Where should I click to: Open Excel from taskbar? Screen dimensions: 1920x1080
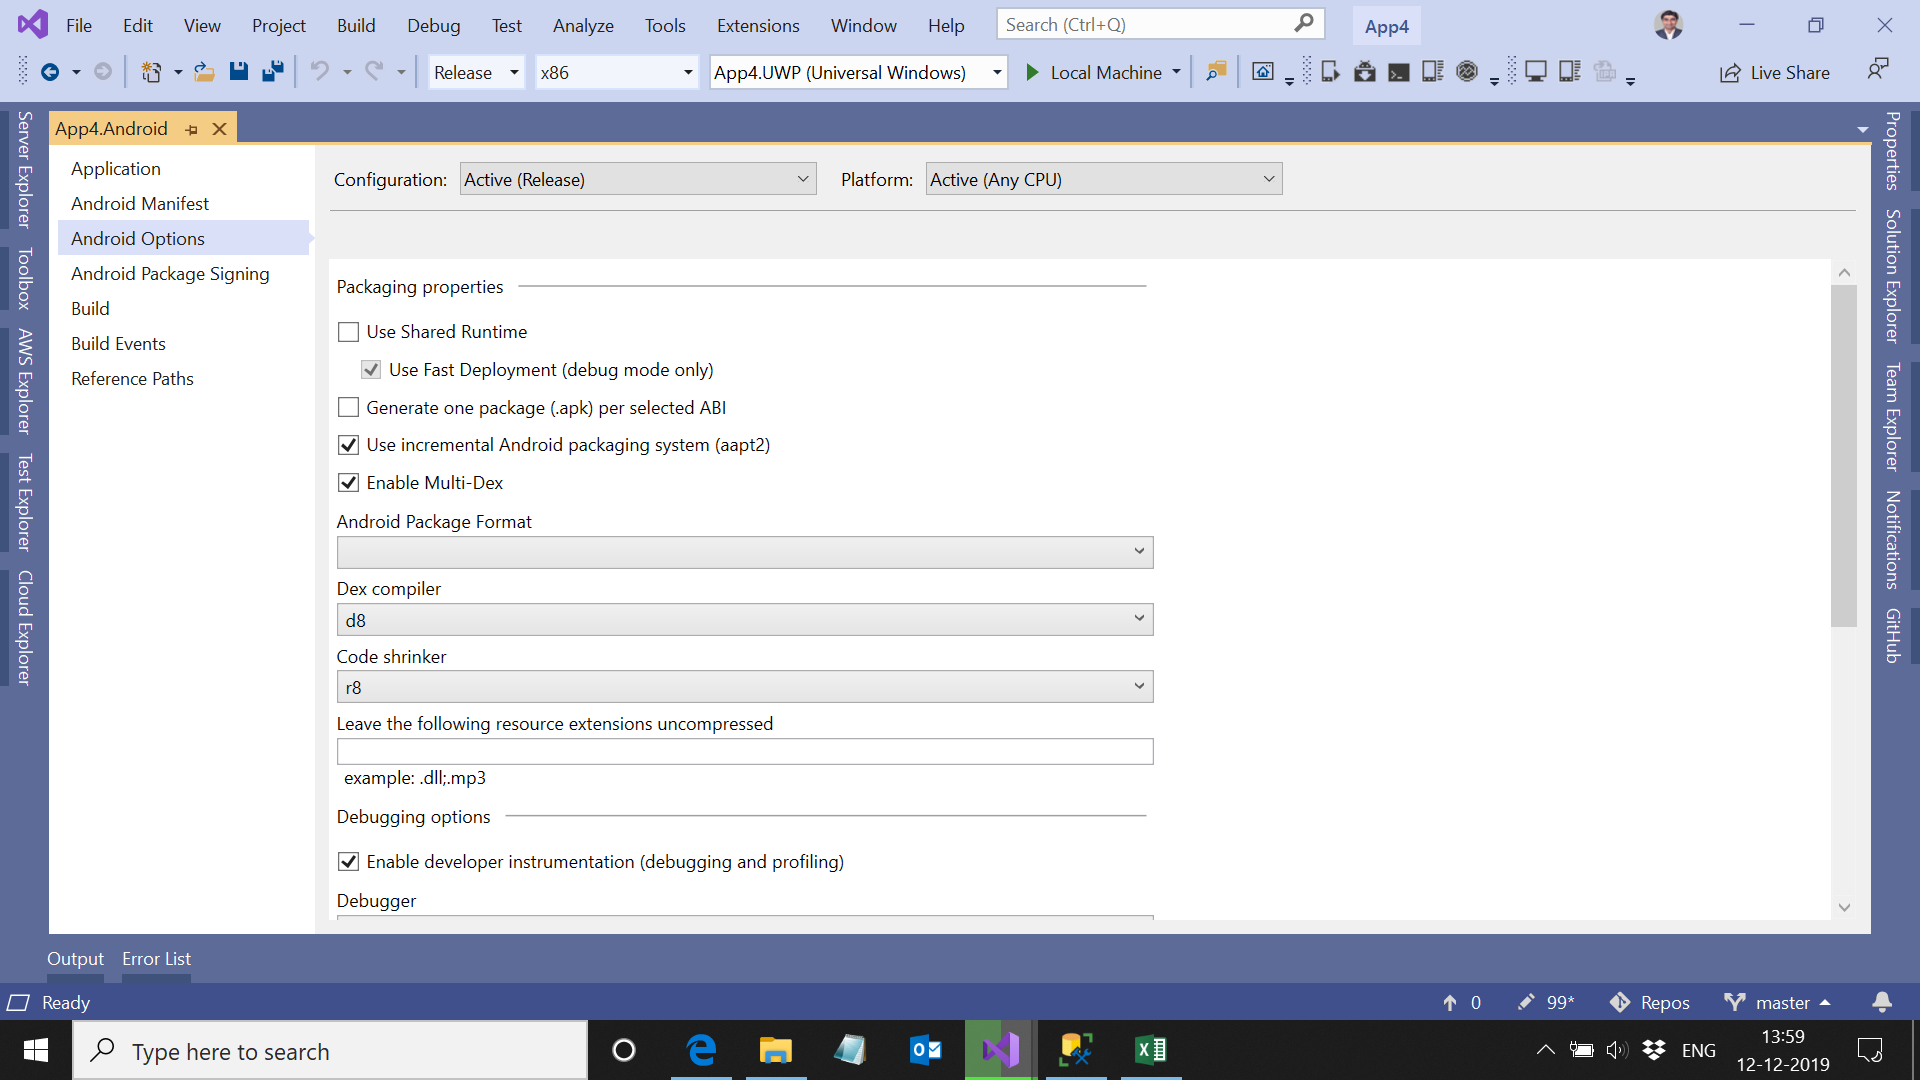(1151, 1050)
